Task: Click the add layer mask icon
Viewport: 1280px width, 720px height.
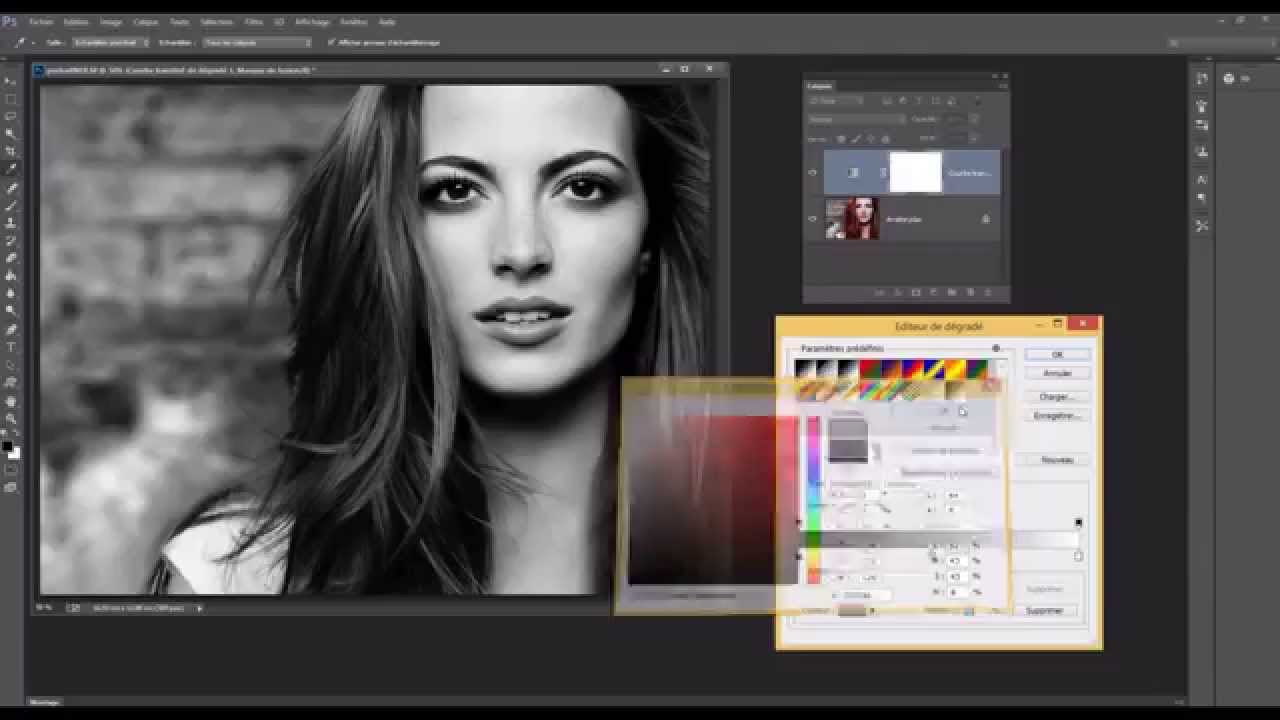Action: coord(915,293)
